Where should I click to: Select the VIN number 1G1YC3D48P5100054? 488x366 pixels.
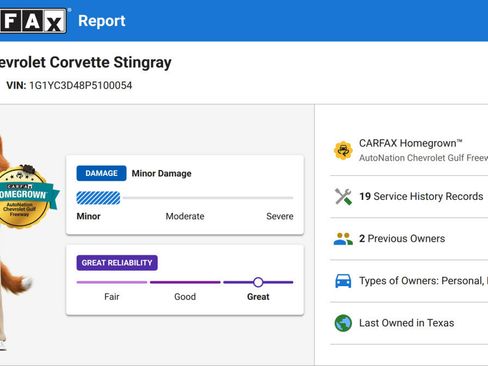(x=81, y=85)
